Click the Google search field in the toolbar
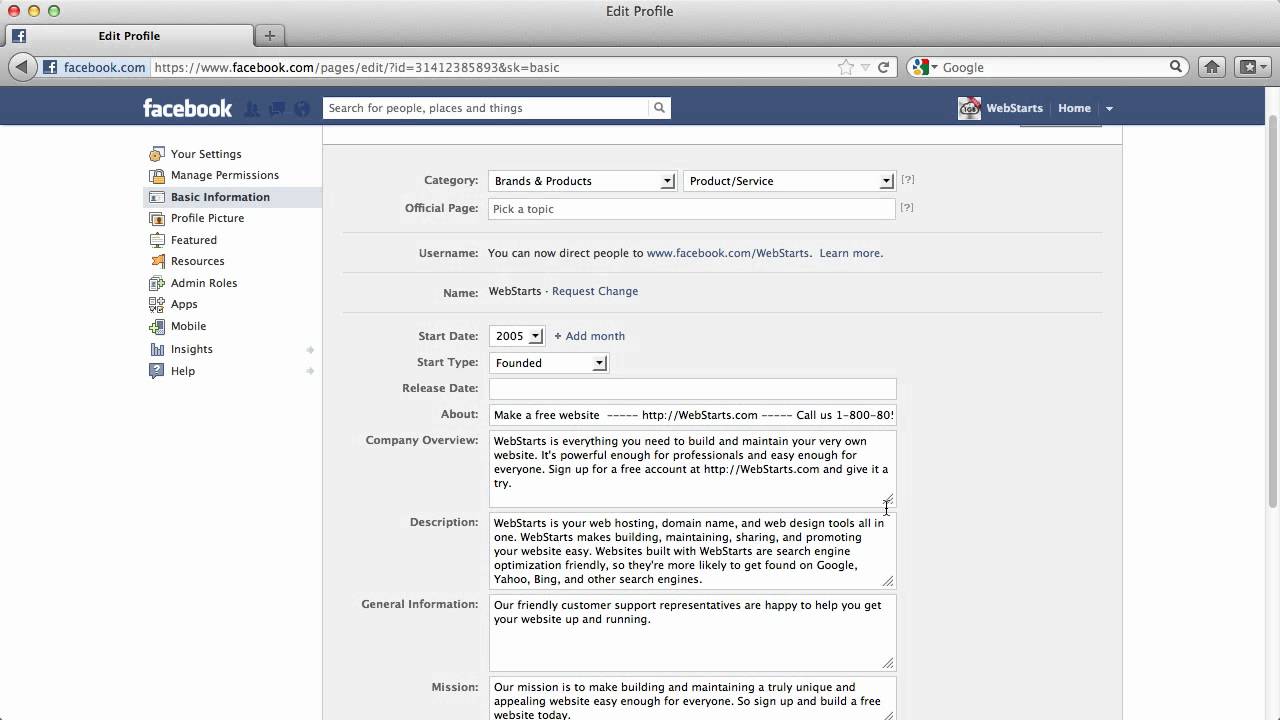The width and height of the screenshot is (1280, 720). [x=1050, y=67]
